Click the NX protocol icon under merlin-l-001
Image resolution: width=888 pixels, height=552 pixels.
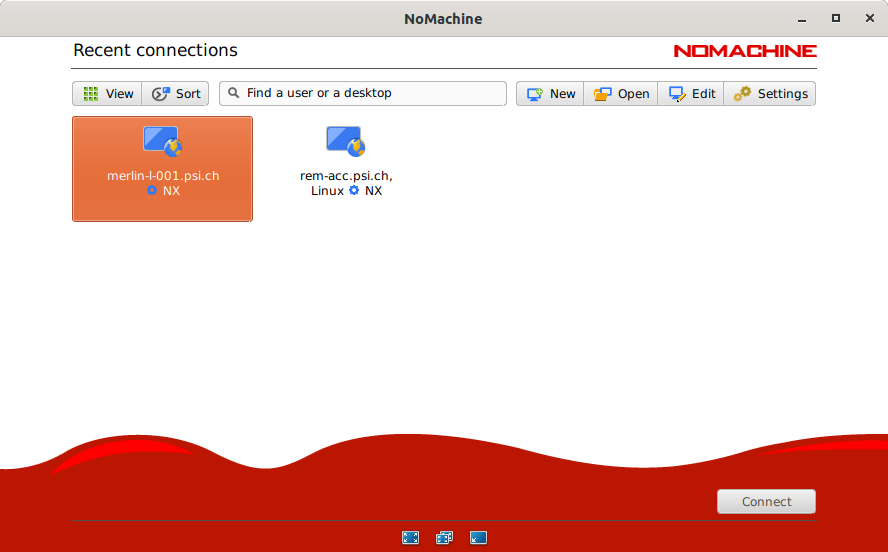152,190
